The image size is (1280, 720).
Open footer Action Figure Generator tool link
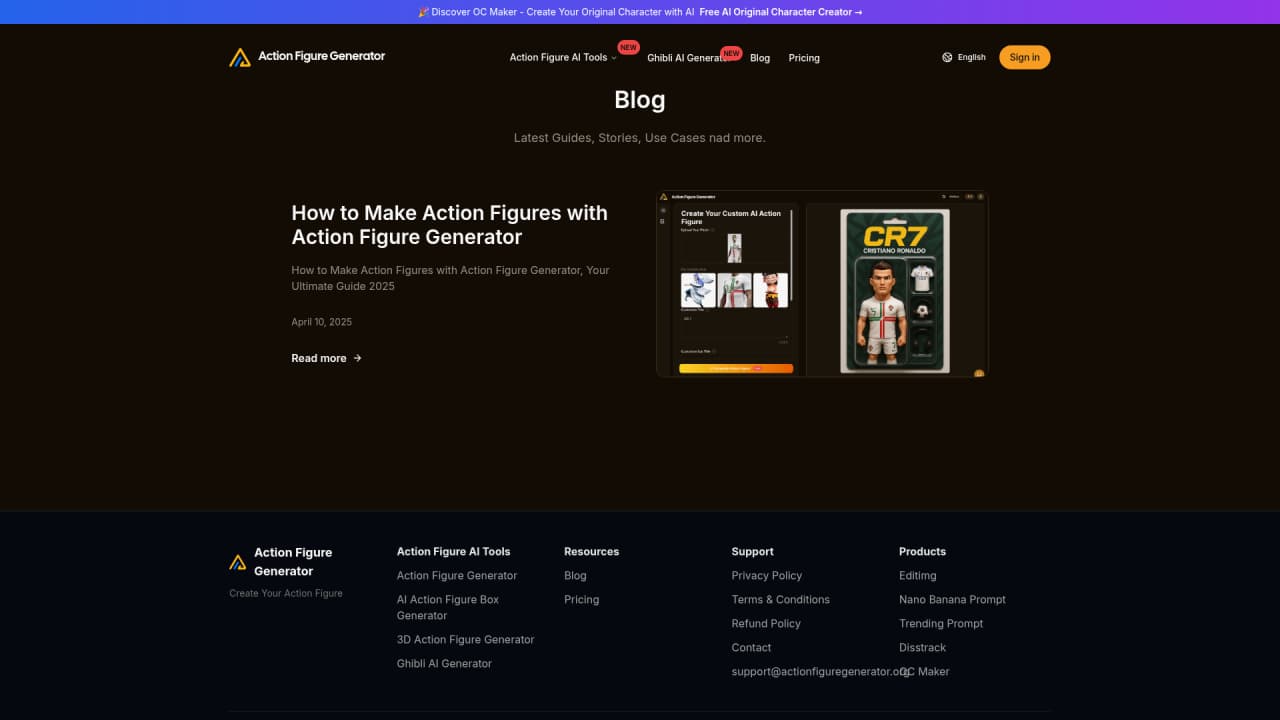(x=457, y=576)
